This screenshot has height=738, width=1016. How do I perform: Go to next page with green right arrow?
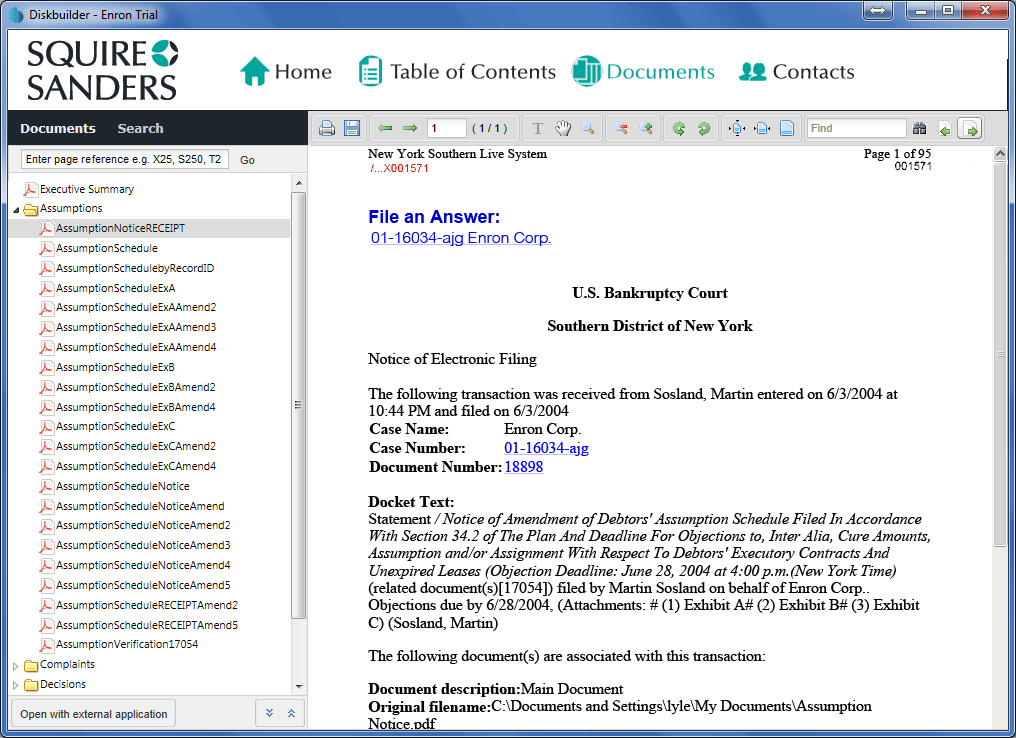(410, 128)
